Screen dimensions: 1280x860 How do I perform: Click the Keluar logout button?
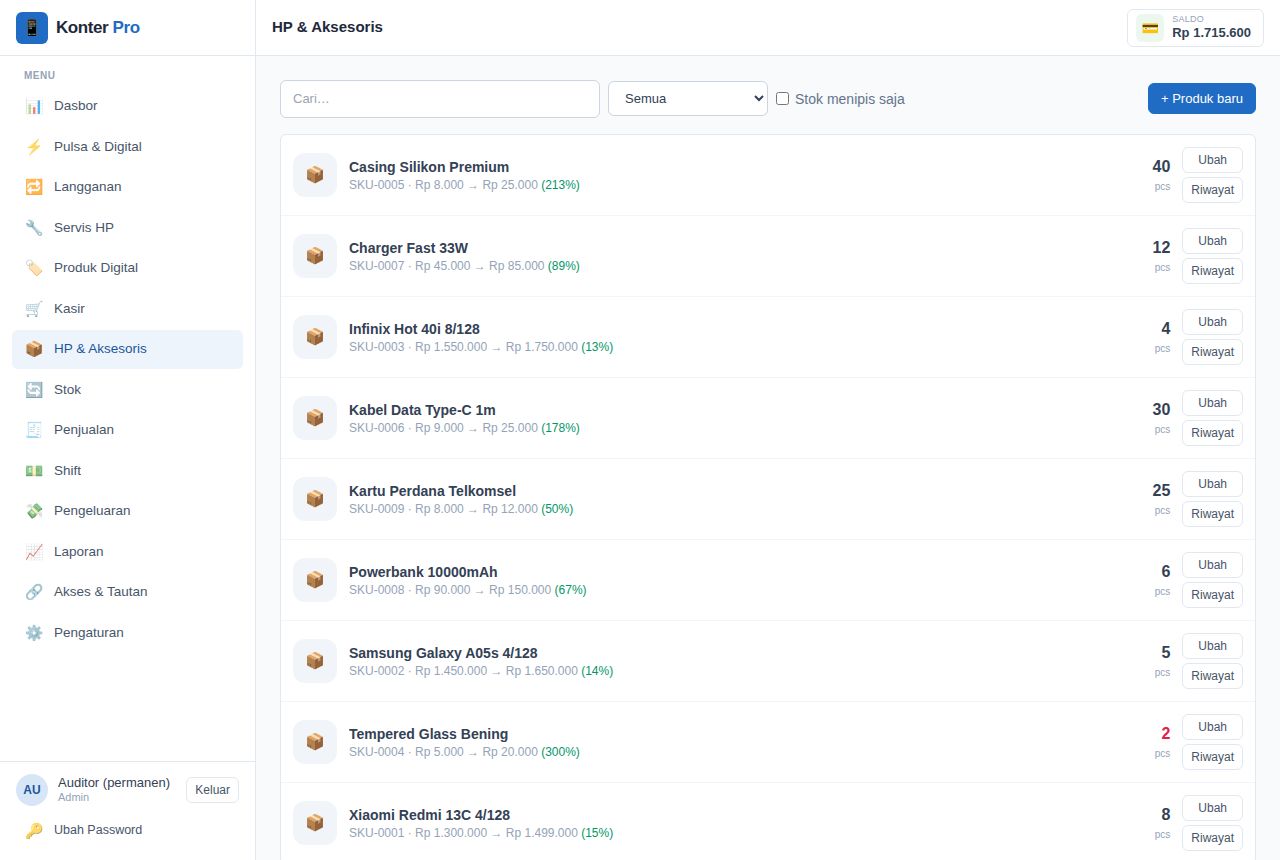click(212, 790)
